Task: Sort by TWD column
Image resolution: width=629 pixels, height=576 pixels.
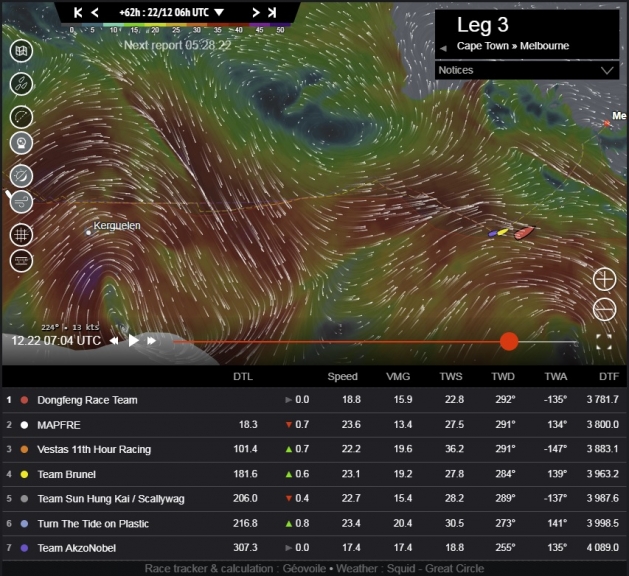Action: (x=503, y=377)
